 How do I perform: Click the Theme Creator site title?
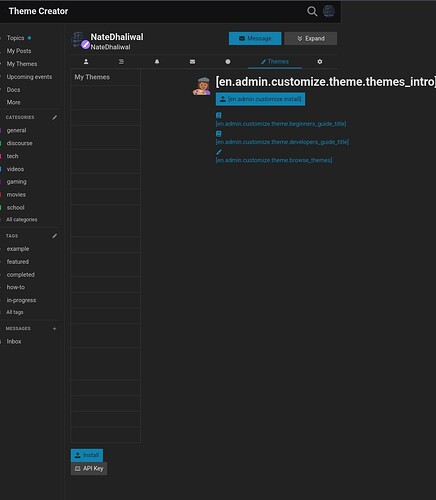pos(38,11)
